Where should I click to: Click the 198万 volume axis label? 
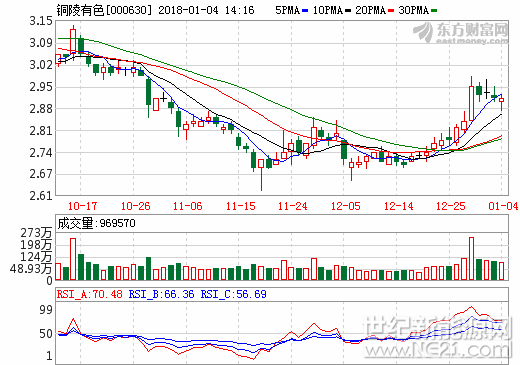coord(36,245)
